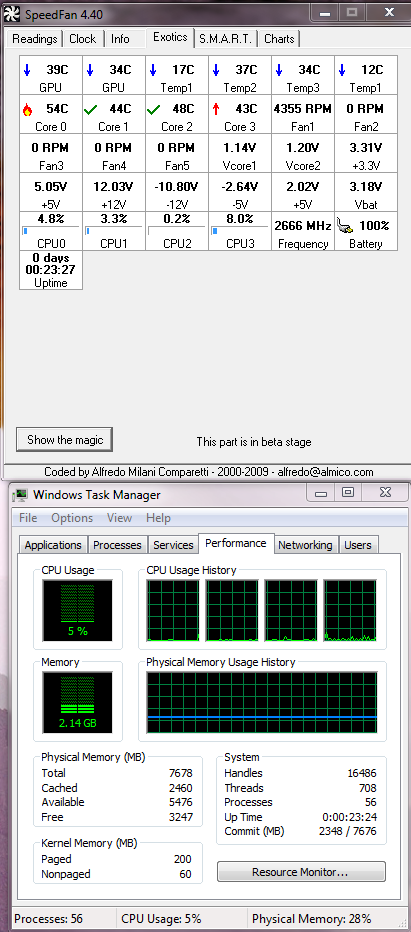Click the Task Manager title bar icon
411x932 pixels.
coord(21,495)
